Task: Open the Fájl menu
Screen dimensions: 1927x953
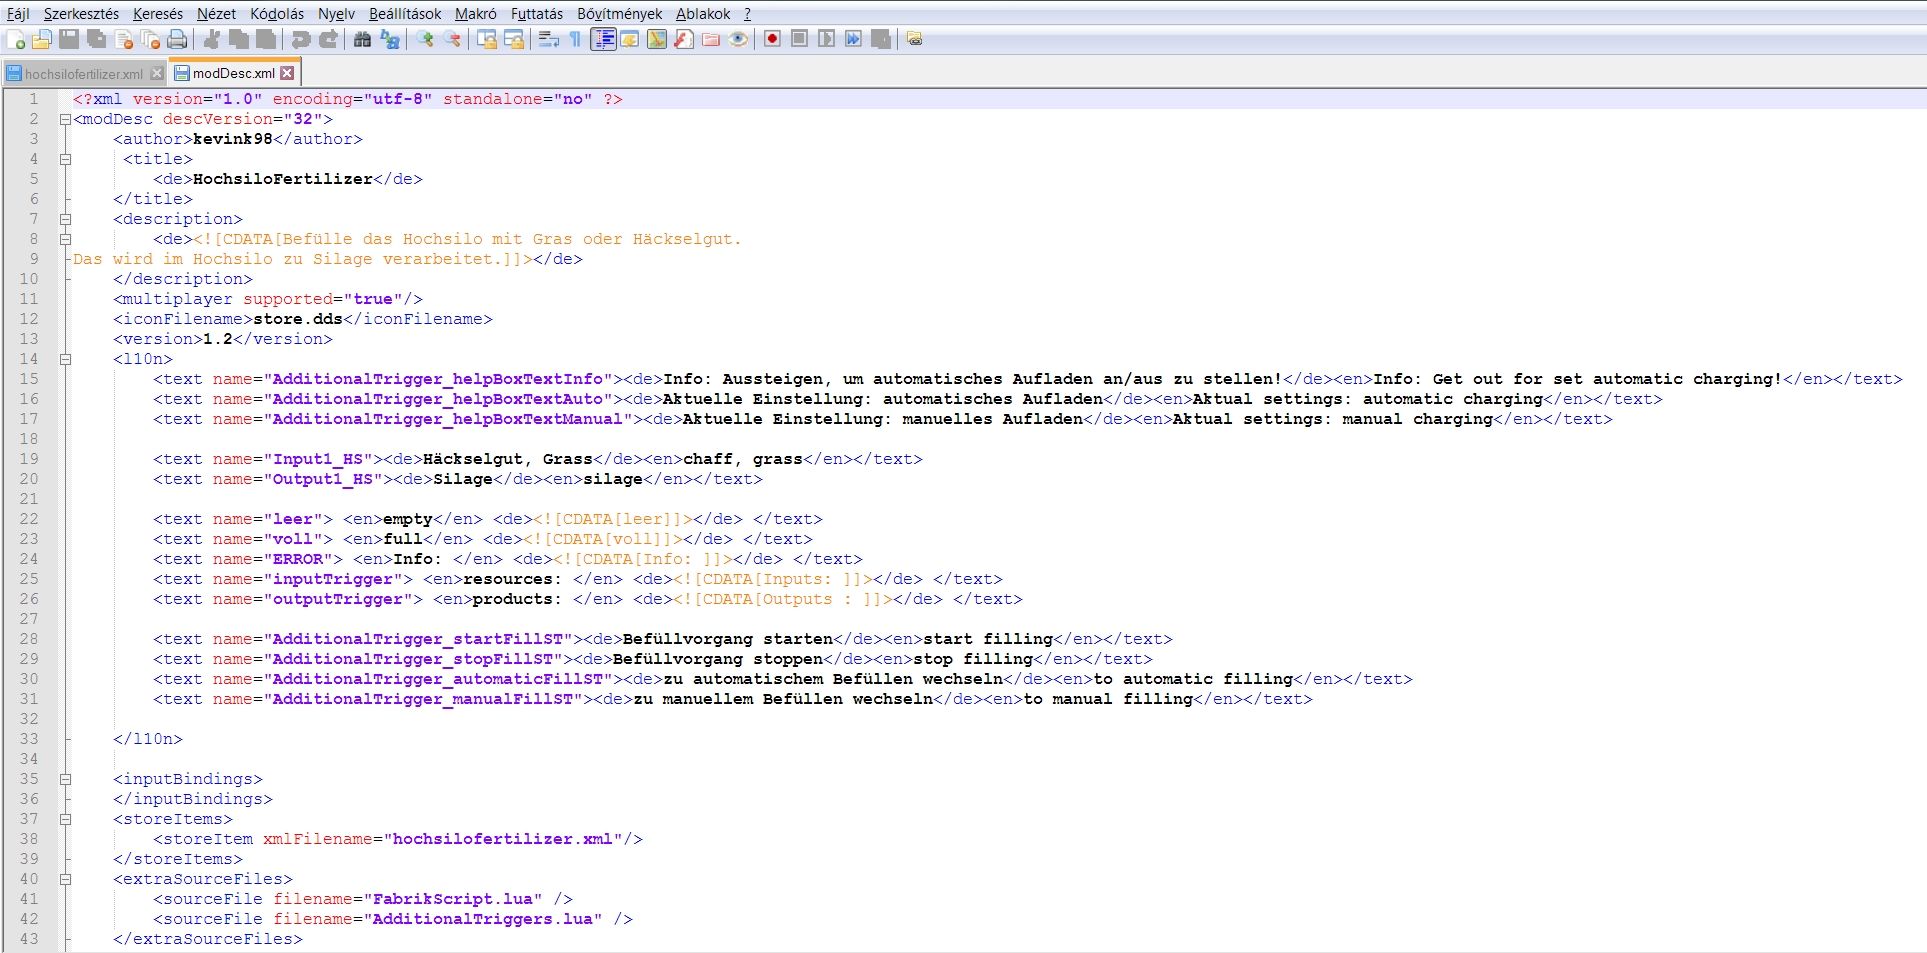Action: tap(18, 14)
